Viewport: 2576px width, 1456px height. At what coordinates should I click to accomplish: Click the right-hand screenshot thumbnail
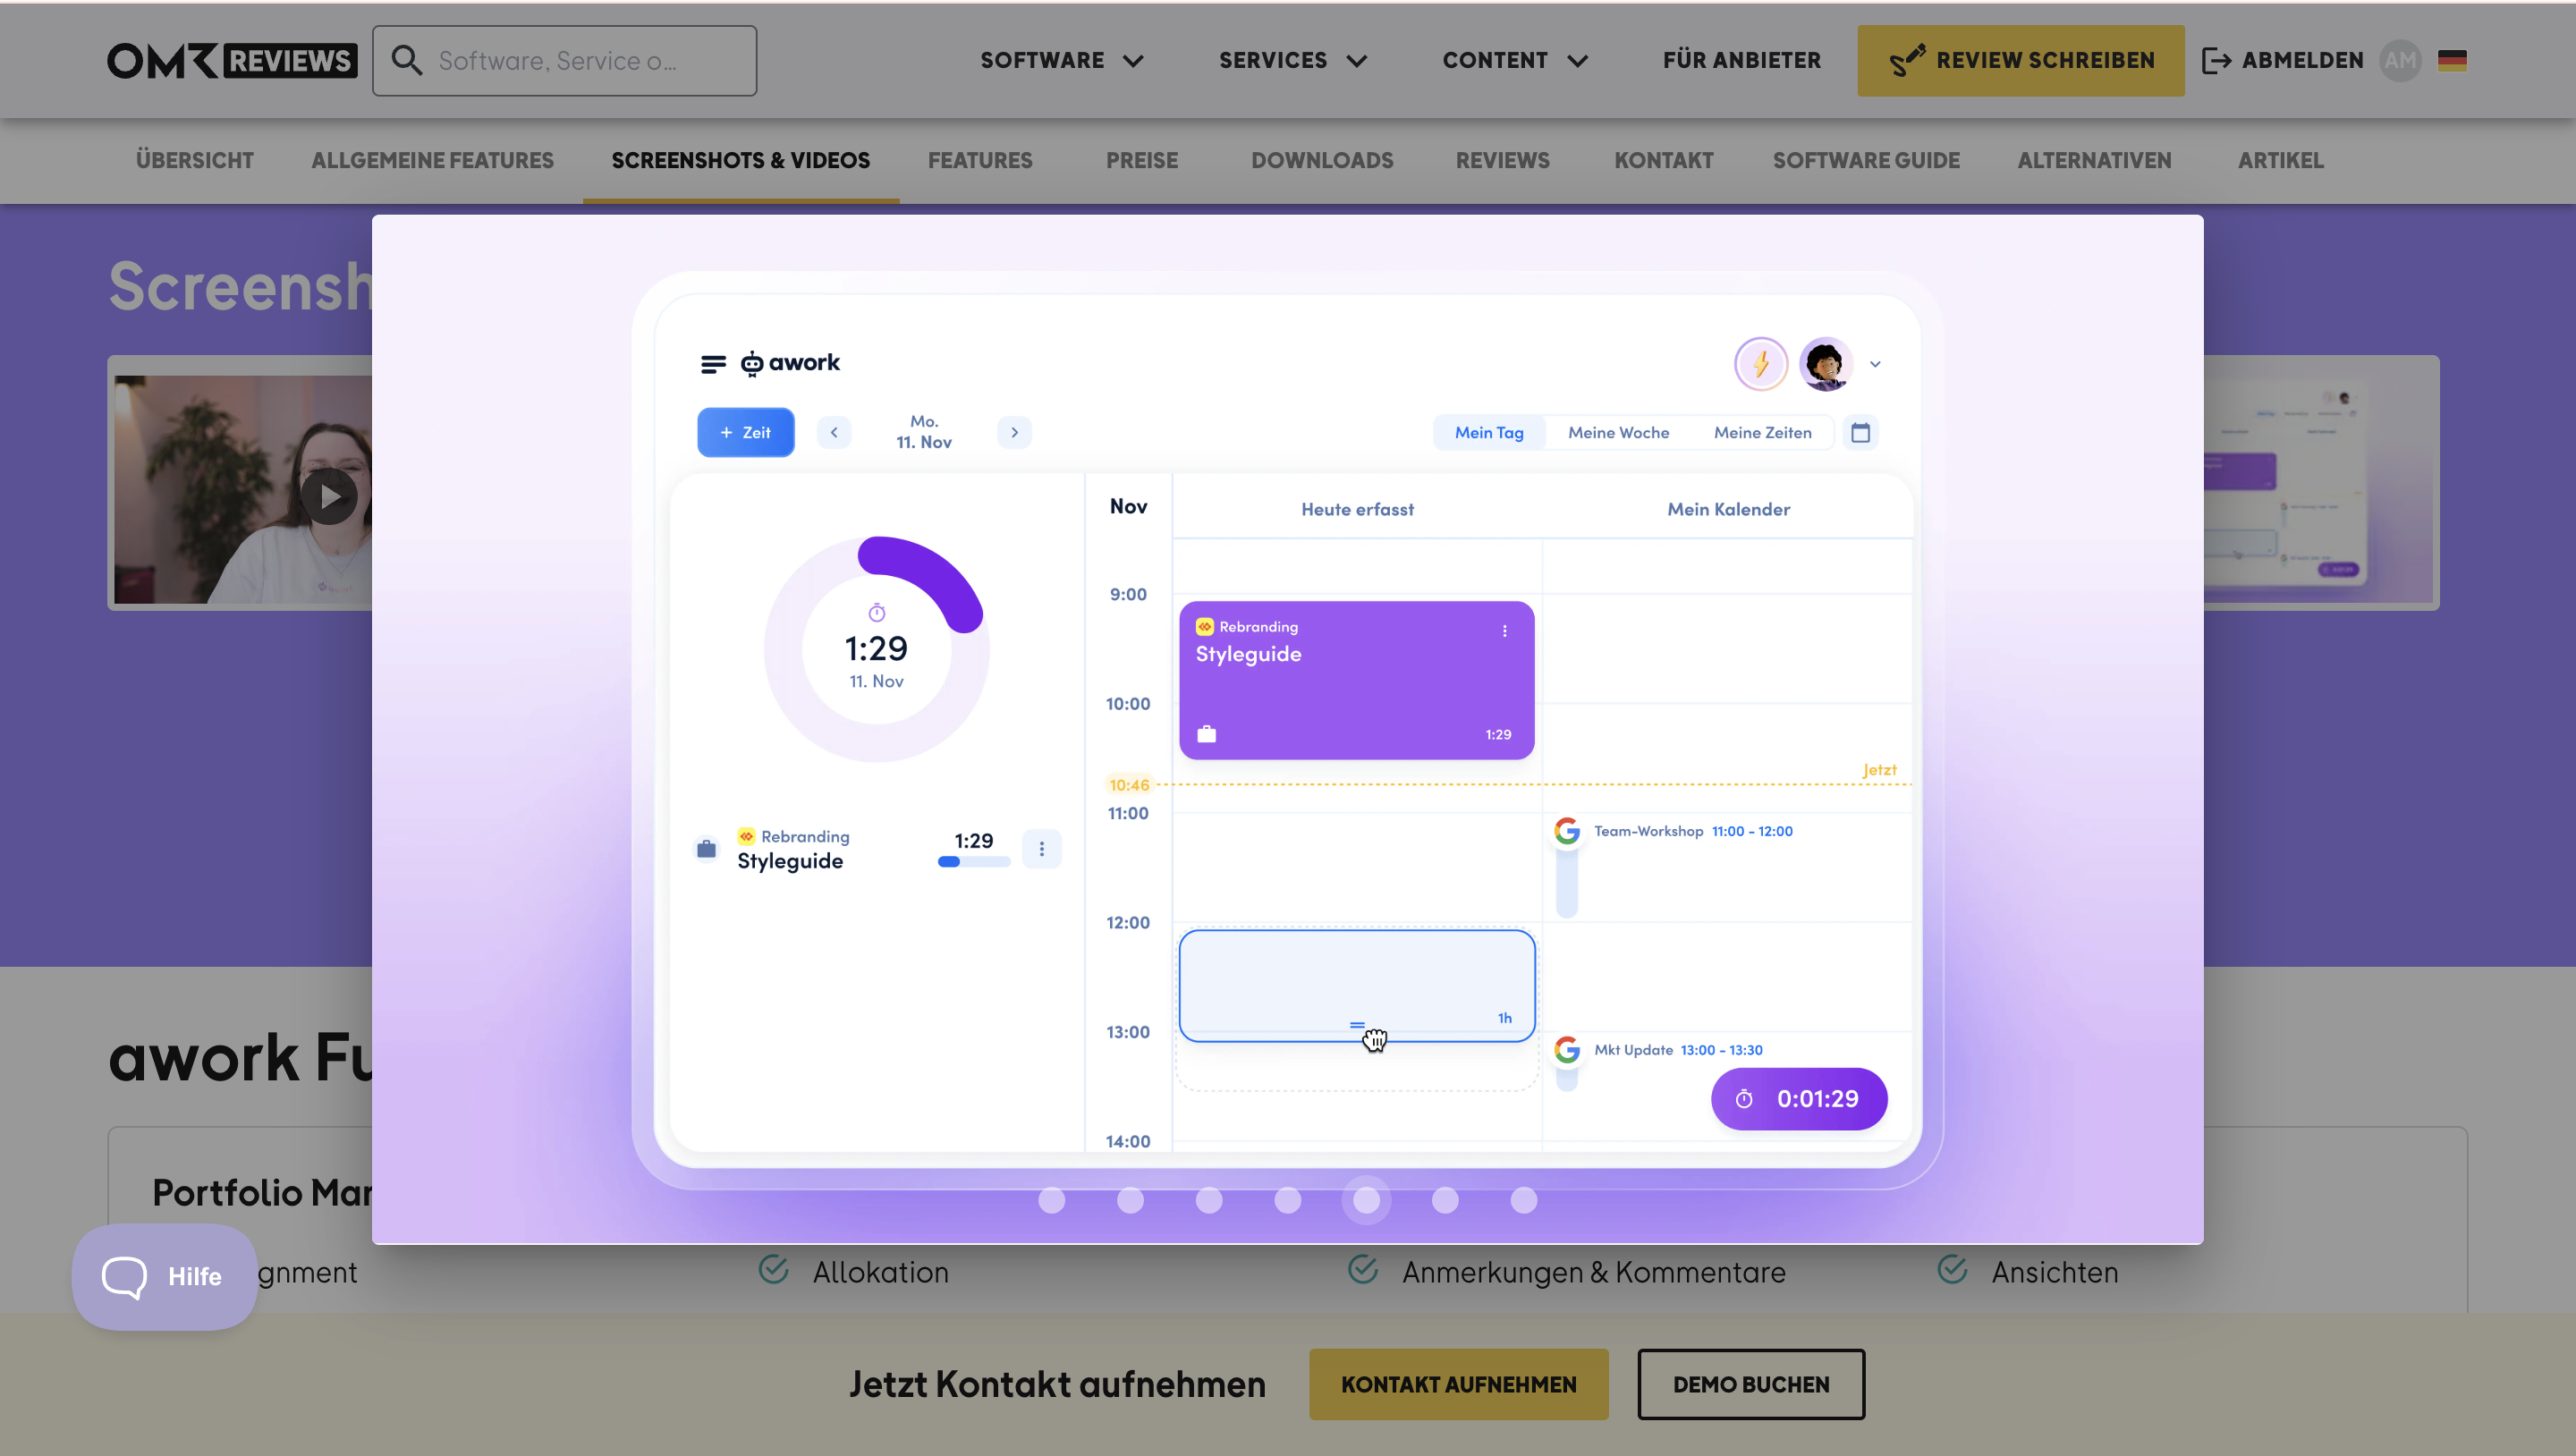point(2320,483)
